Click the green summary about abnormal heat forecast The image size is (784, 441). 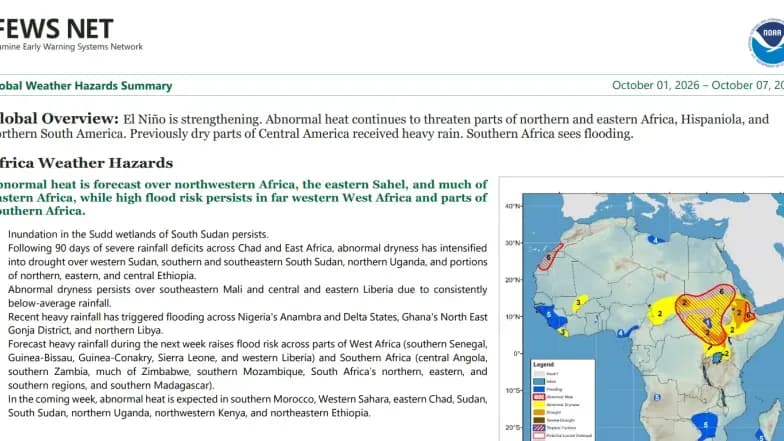coord(244,198)
